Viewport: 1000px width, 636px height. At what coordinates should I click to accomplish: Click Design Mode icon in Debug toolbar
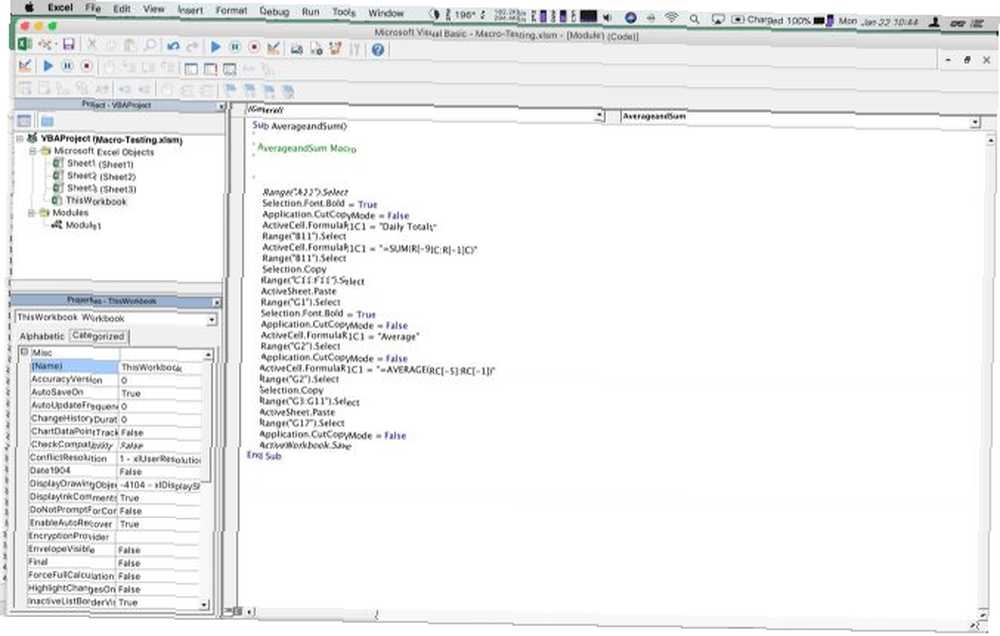point(26,65)
